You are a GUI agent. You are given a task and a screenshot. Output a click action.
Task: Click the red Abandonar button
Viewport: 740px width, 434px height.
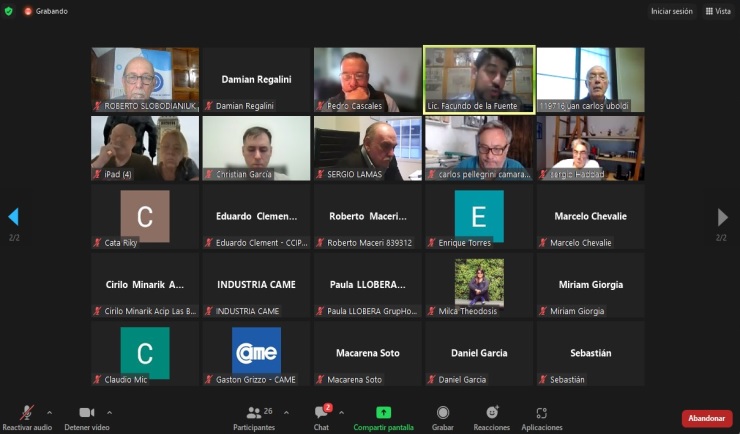click(706, 418)
